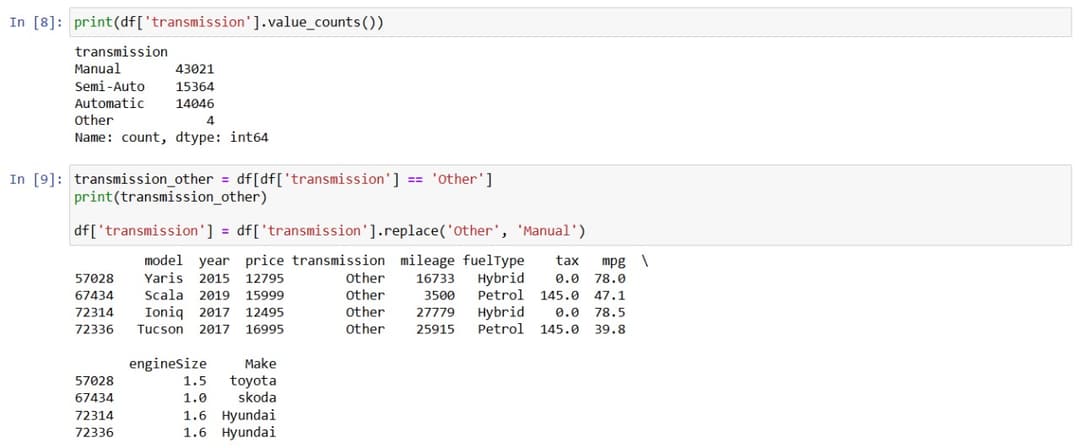The height and width of the screenshot is (448, 1080).
Task: Click the count value 14046
Action: pos(195,103)
